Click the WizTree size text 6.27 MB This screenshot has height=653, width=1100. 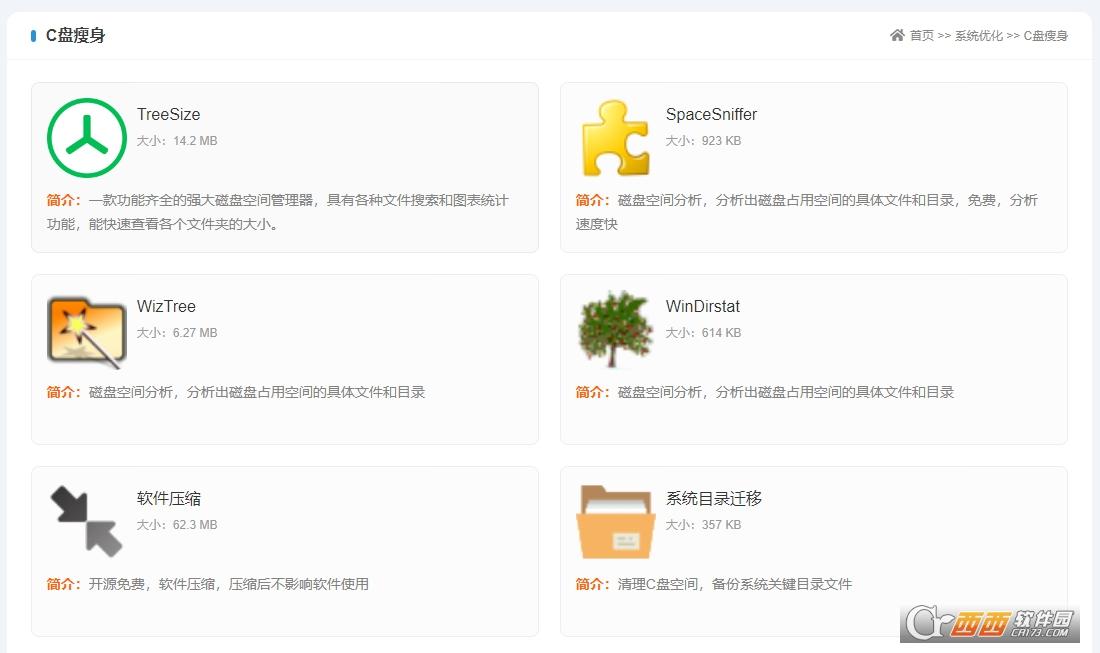tap(177, 333)
